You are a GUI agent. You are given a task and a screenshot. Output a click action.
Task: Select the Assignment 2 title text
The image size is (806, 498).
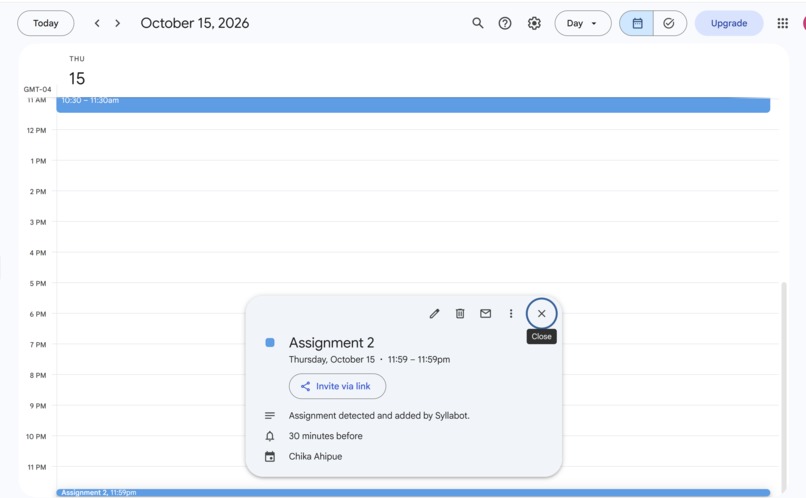(x=332, y=343)
